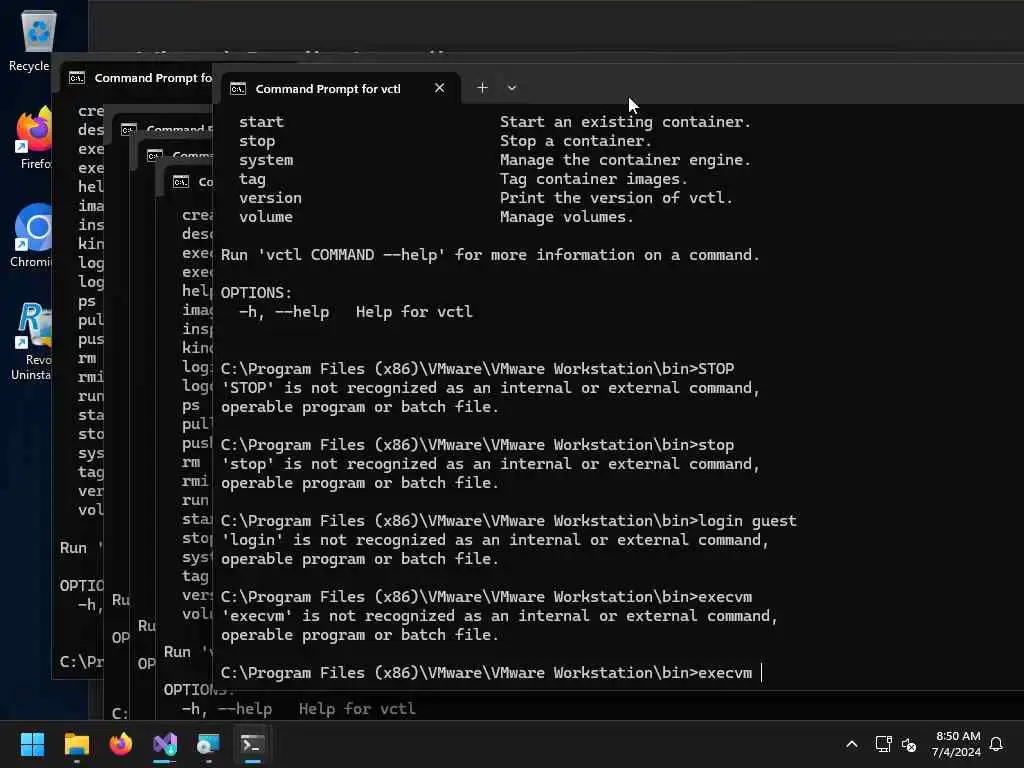Open a new terminal tab with plus button

(x=482, y=88)
